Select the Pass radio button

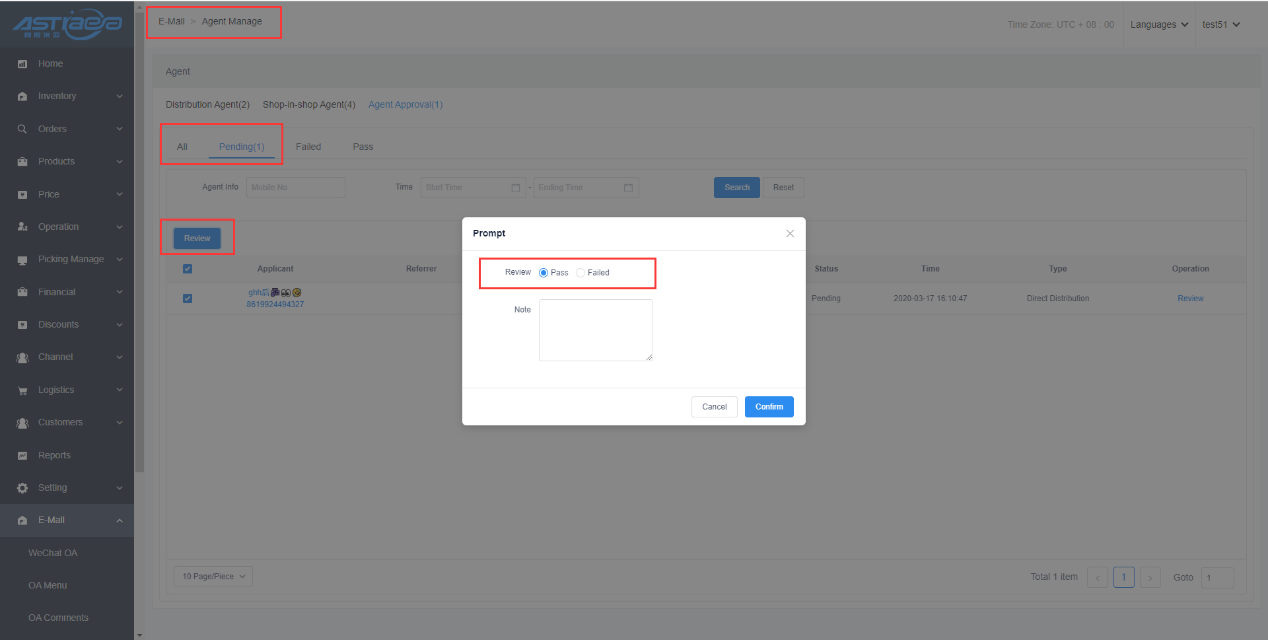544,273
